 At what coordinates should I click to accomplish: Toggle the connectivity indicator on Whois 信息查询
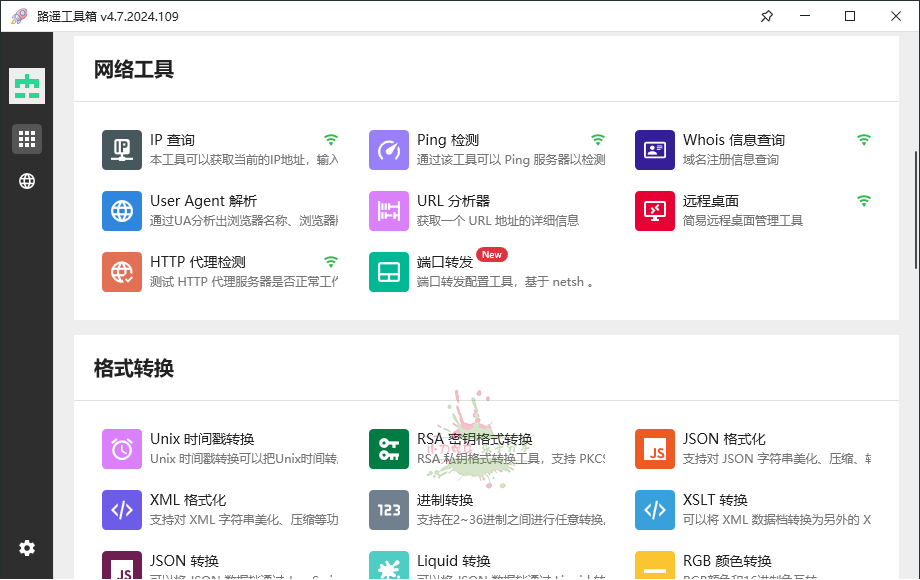pyautogui.click(x=863, y=139)
